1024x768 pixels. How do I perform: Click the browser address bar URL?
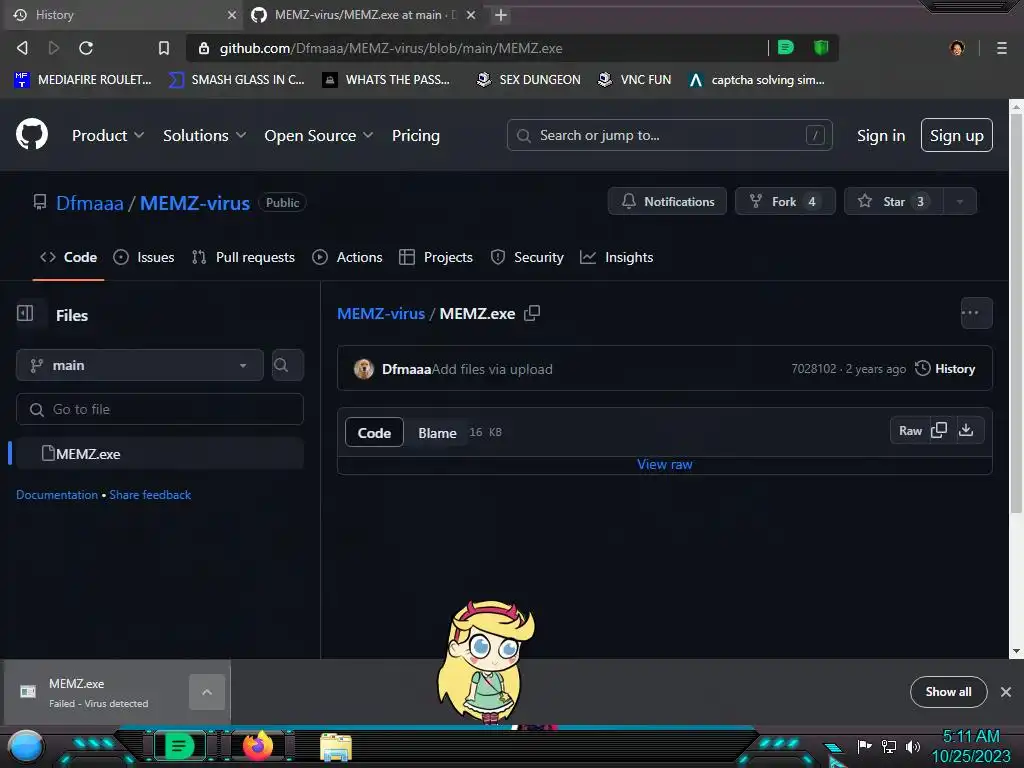(x=391, y=48)
